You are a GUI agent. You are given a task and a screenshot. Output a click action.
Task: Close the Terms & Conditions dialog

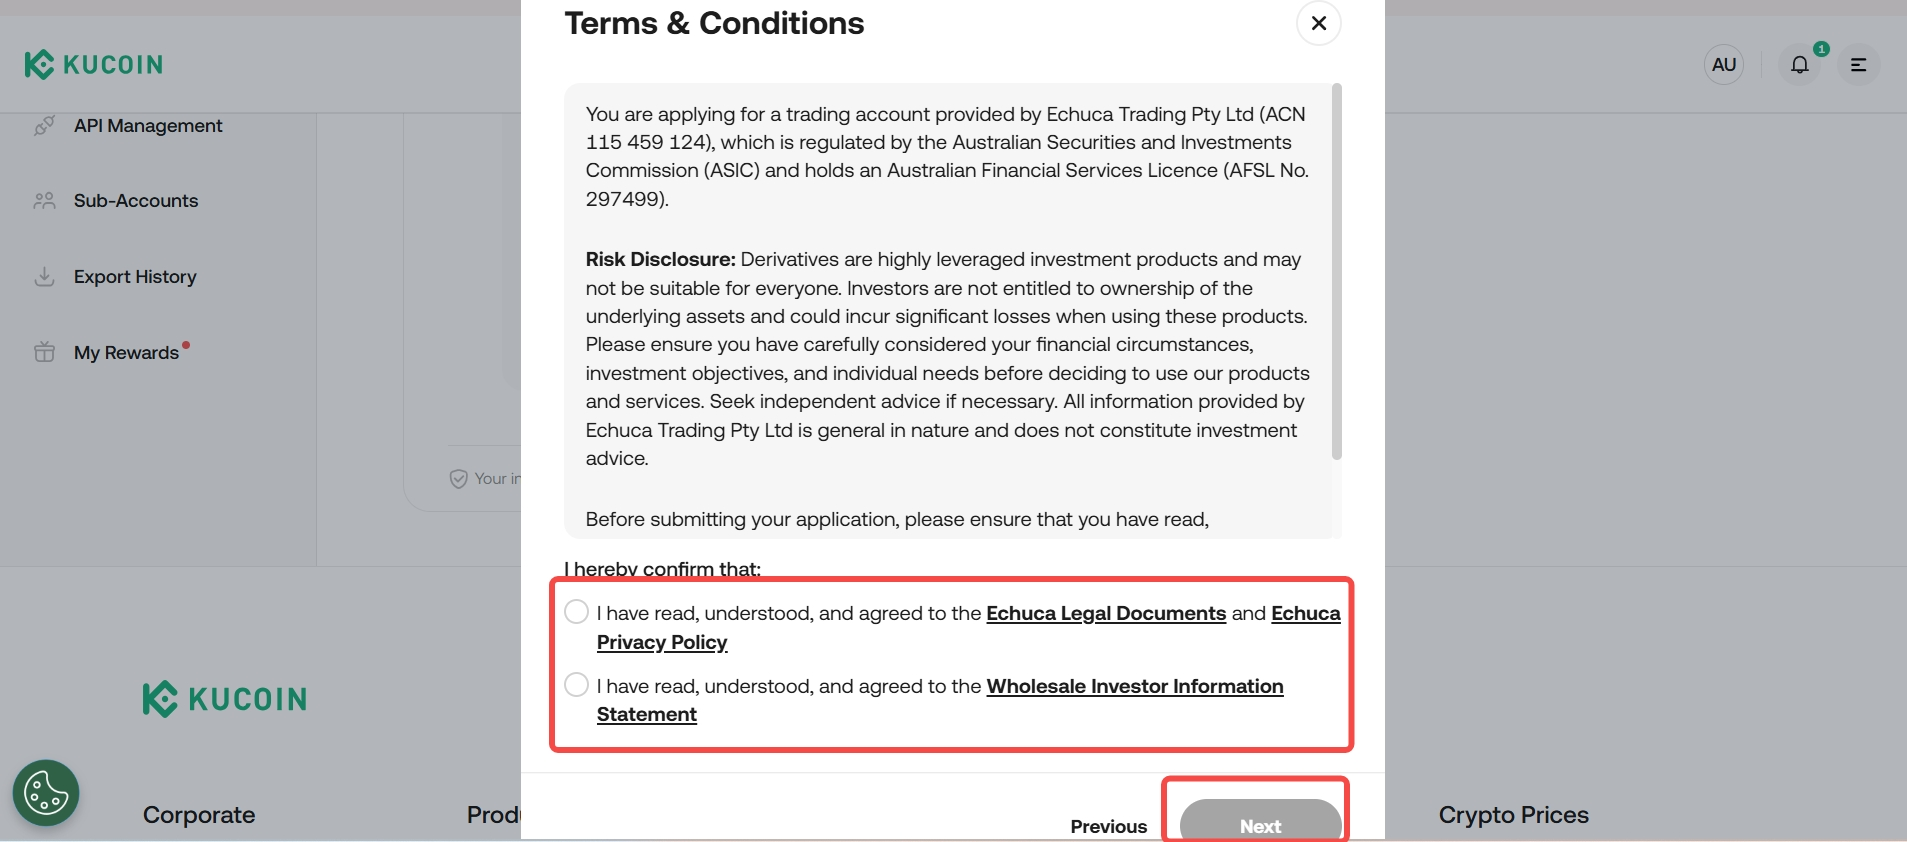click(1318, 23)
